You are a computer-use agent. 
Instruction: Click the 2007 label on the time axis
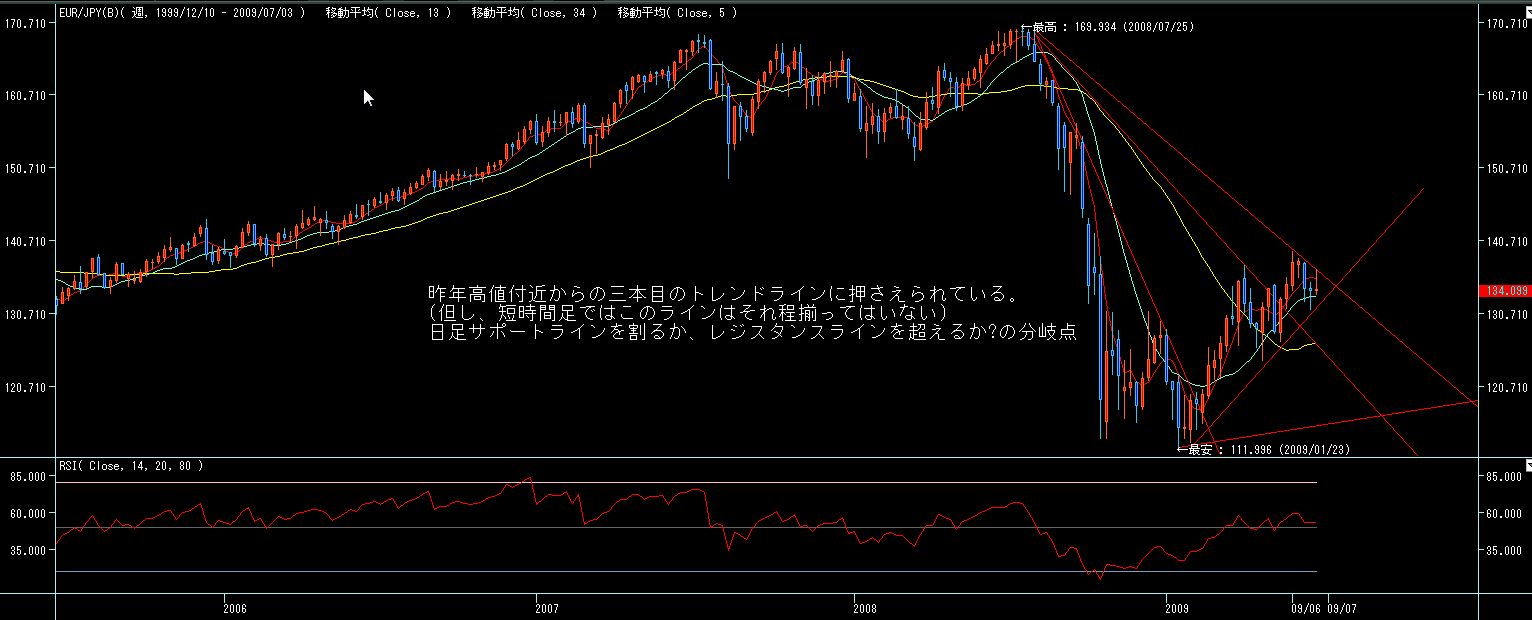(545, 607)
